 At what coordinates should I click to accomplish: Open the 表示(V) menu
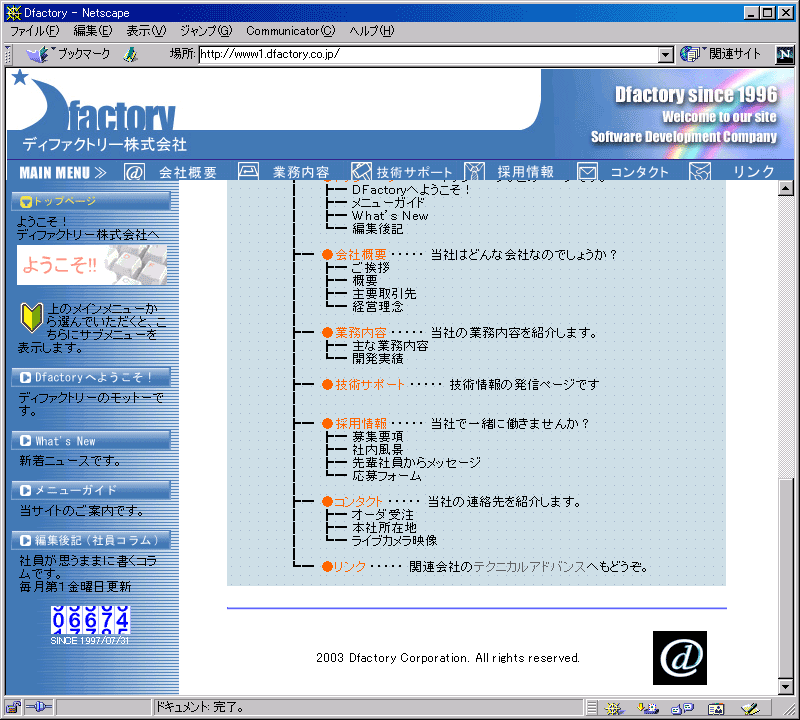146,31
